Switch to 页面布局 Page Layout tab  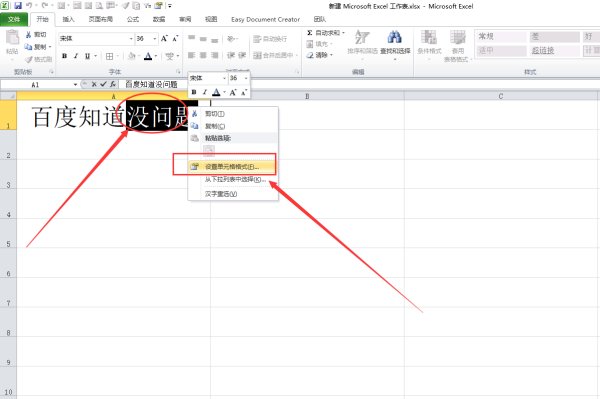click(101, 19)
